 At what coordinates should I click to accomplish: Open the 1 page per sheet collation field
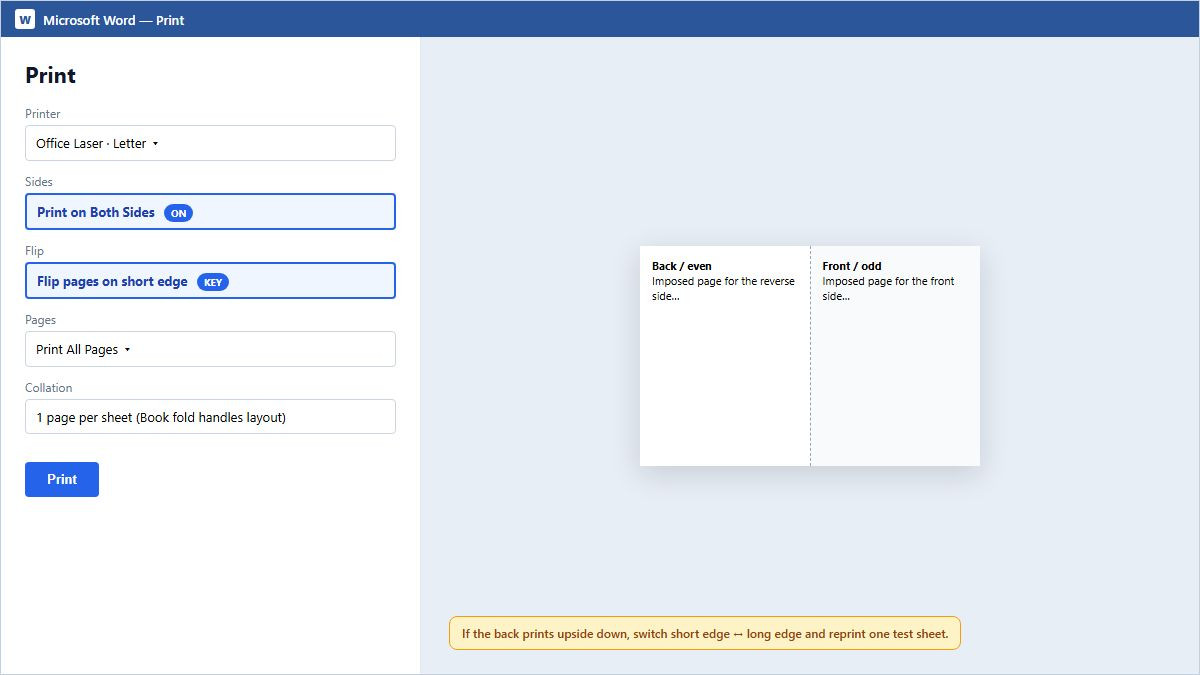pos(210,417)
